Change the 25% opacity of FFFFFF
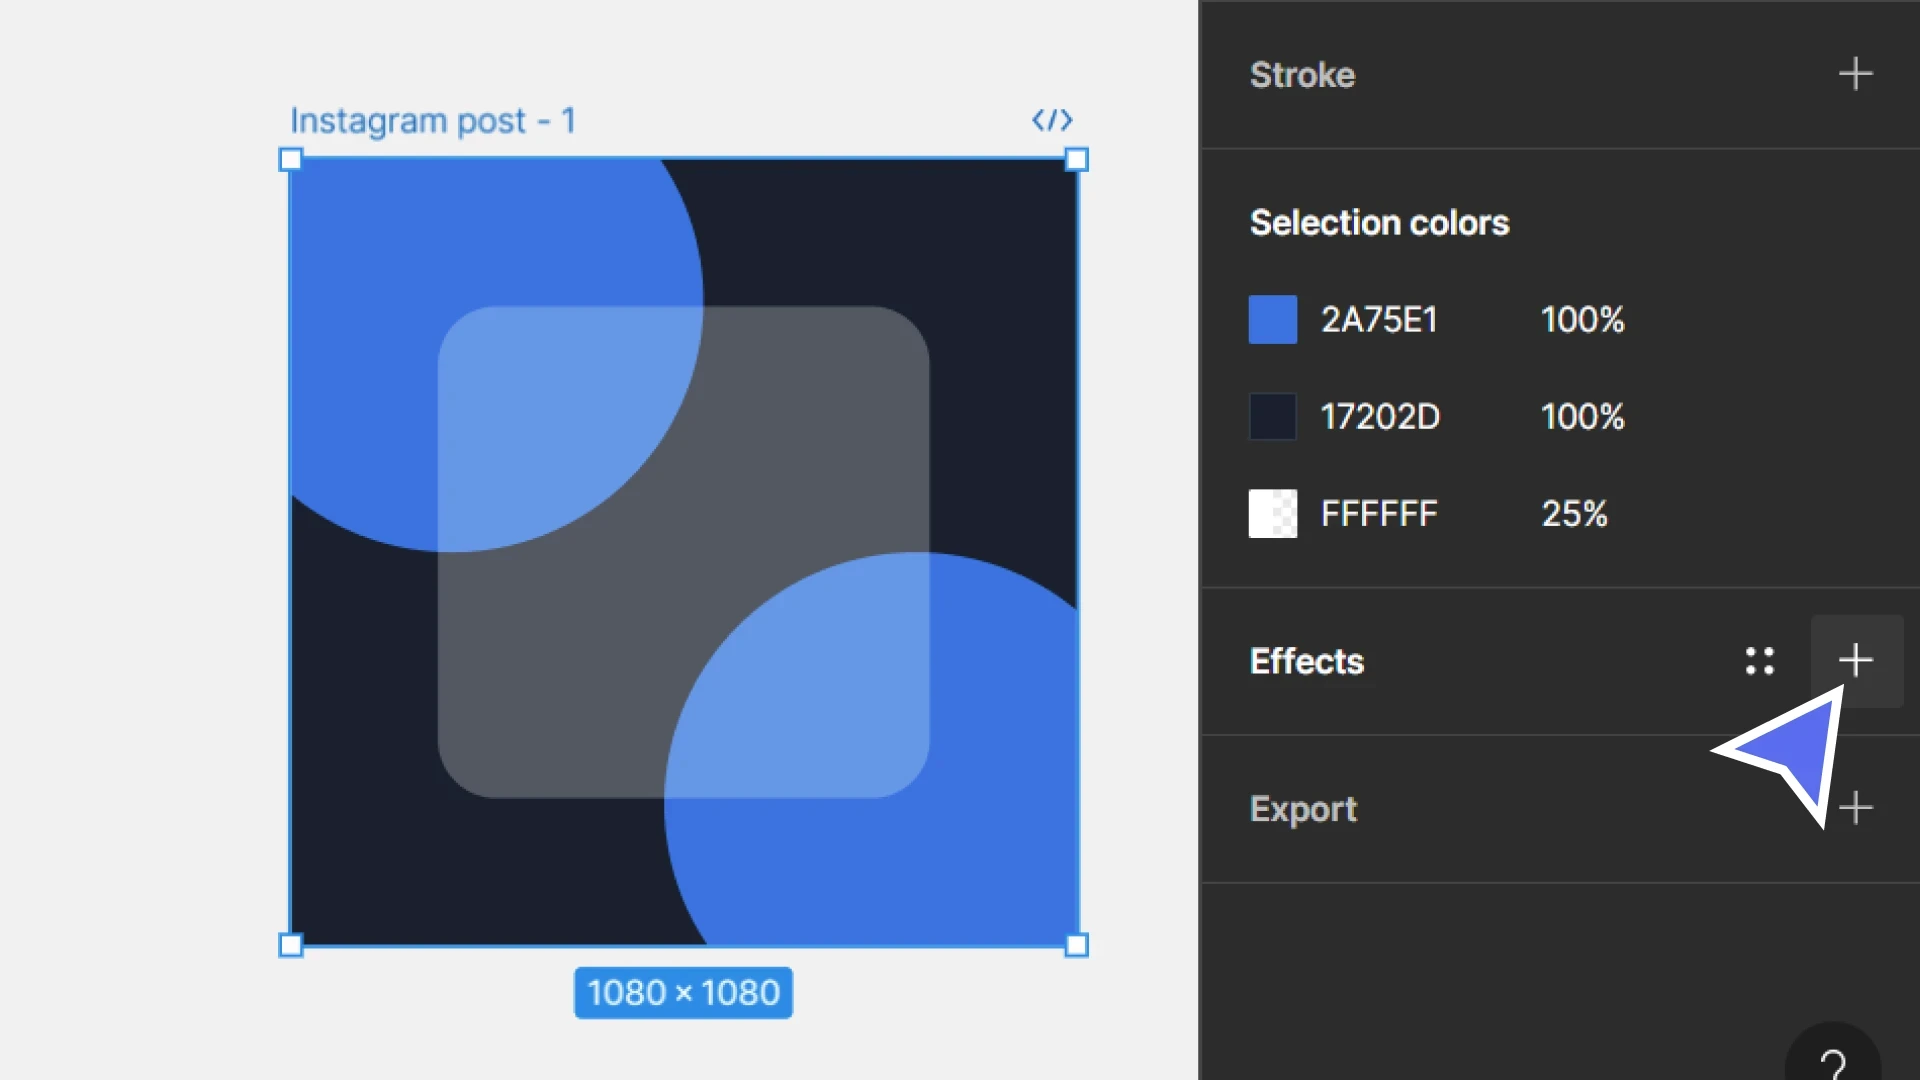Viewport: 1920px width, 1080px height. coord(1574,513)
